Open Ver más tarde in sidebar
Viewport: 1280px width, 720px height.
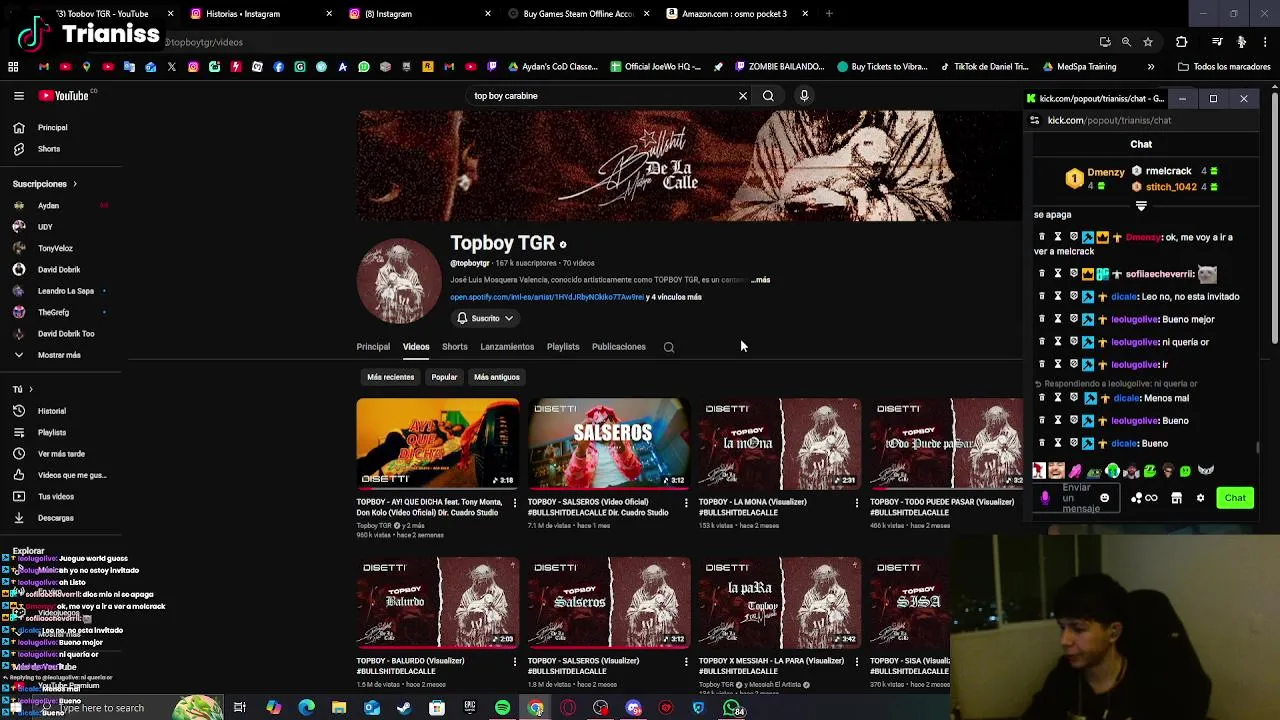tap(61, 454)
